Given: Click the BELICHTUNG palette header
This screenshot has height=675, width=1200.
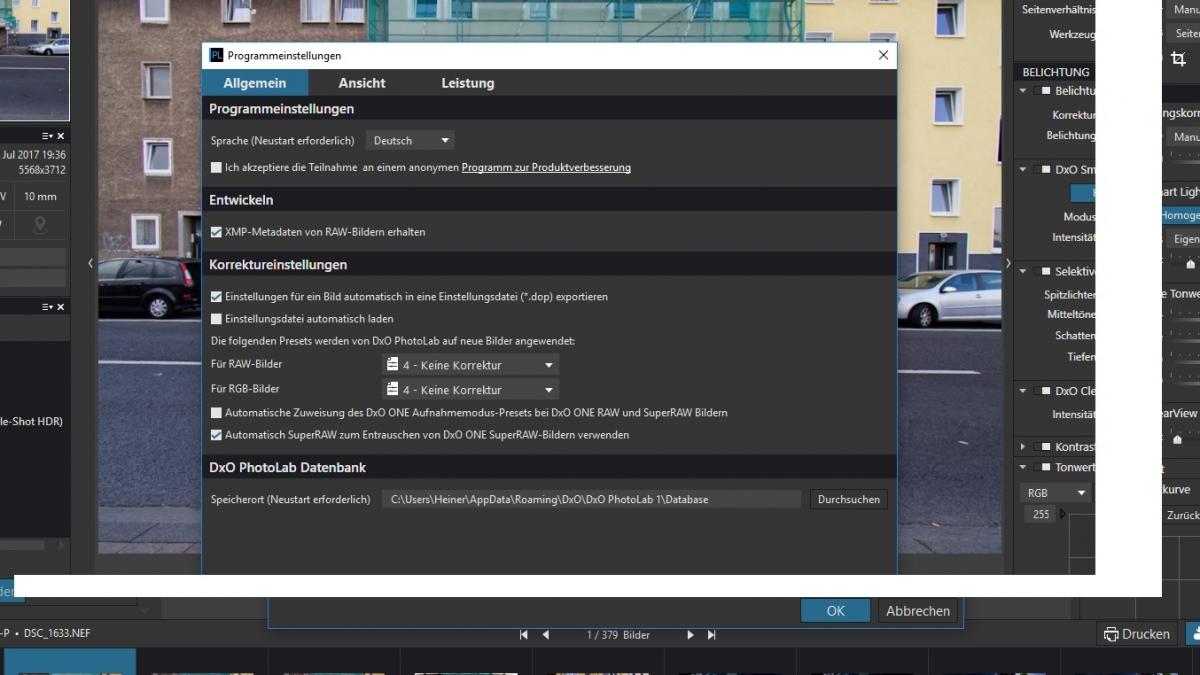Looking at the screenshot, I should point(1055,72).
